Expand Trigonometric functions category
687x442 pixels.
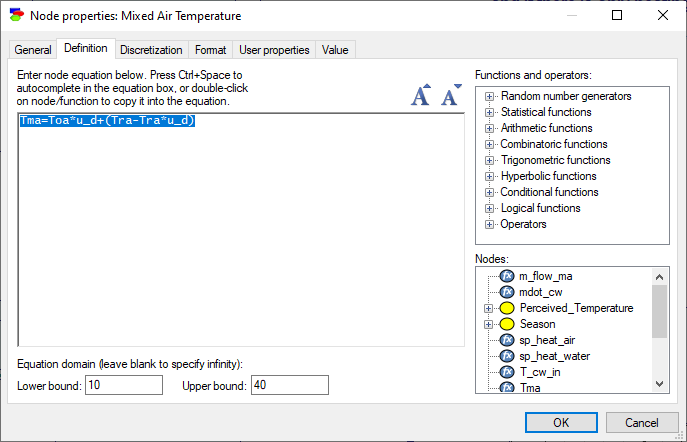pyautogui.click(x=489, y=160)
